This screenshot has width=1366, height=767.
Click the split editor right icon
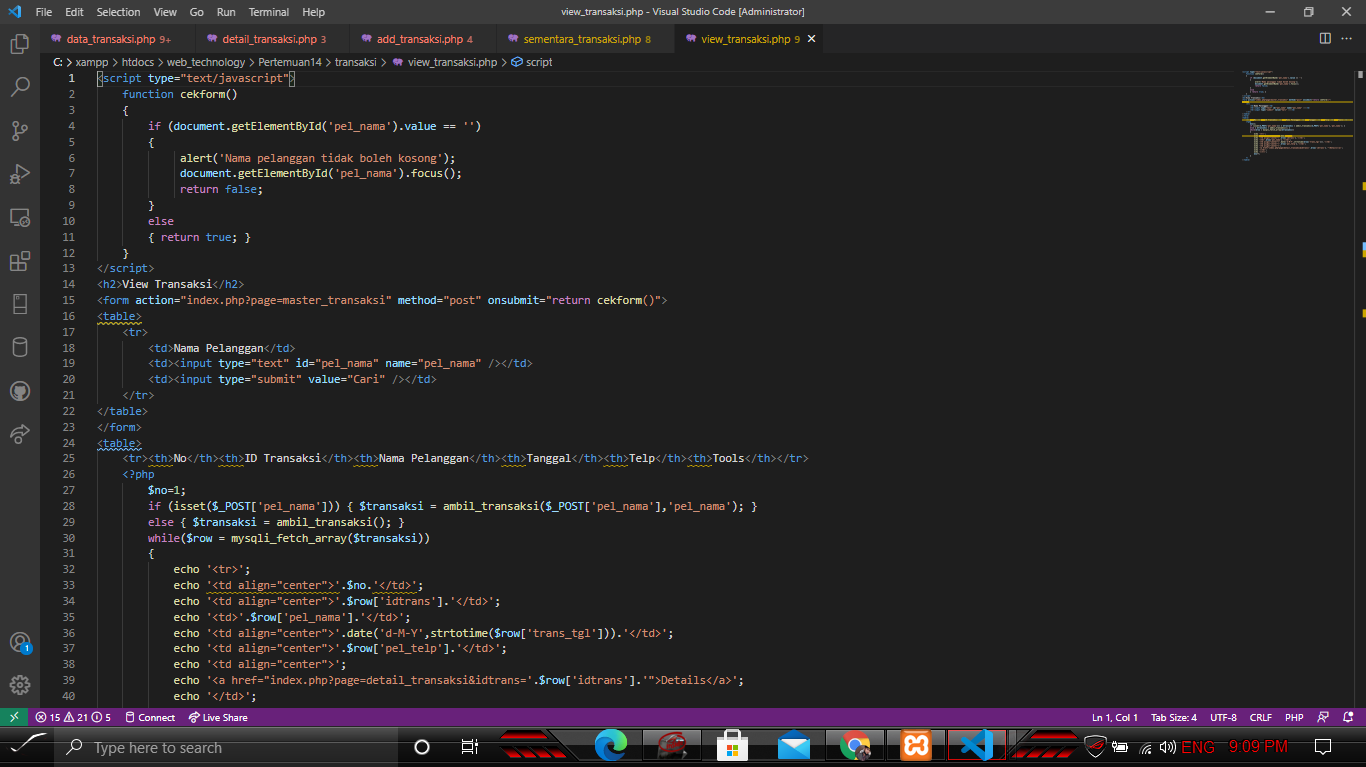(1325, 39)
